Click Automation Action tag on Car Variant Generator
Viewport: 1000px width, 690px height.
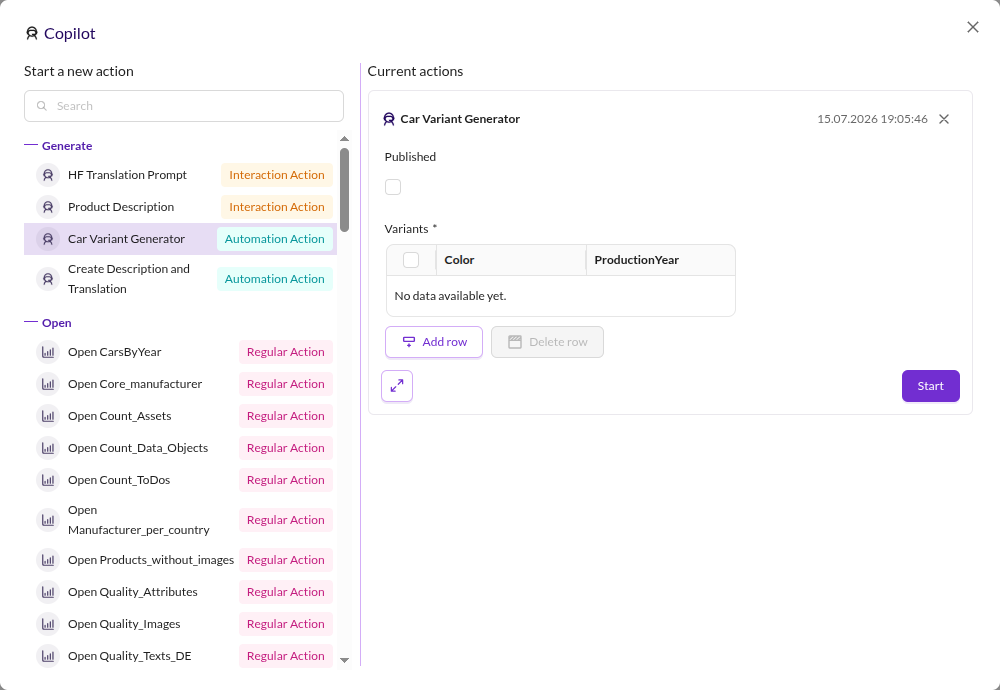tap(275, 239)
